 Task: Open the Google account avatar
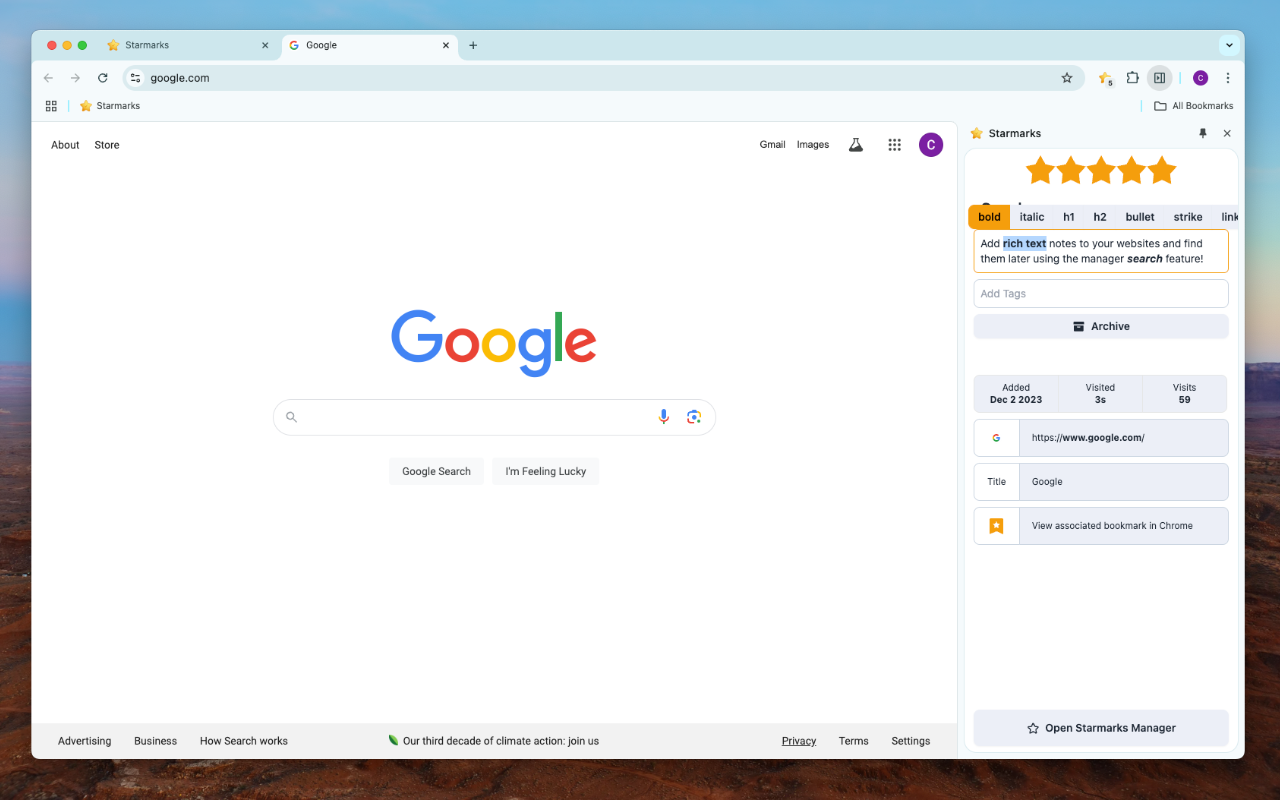point(931,145)
